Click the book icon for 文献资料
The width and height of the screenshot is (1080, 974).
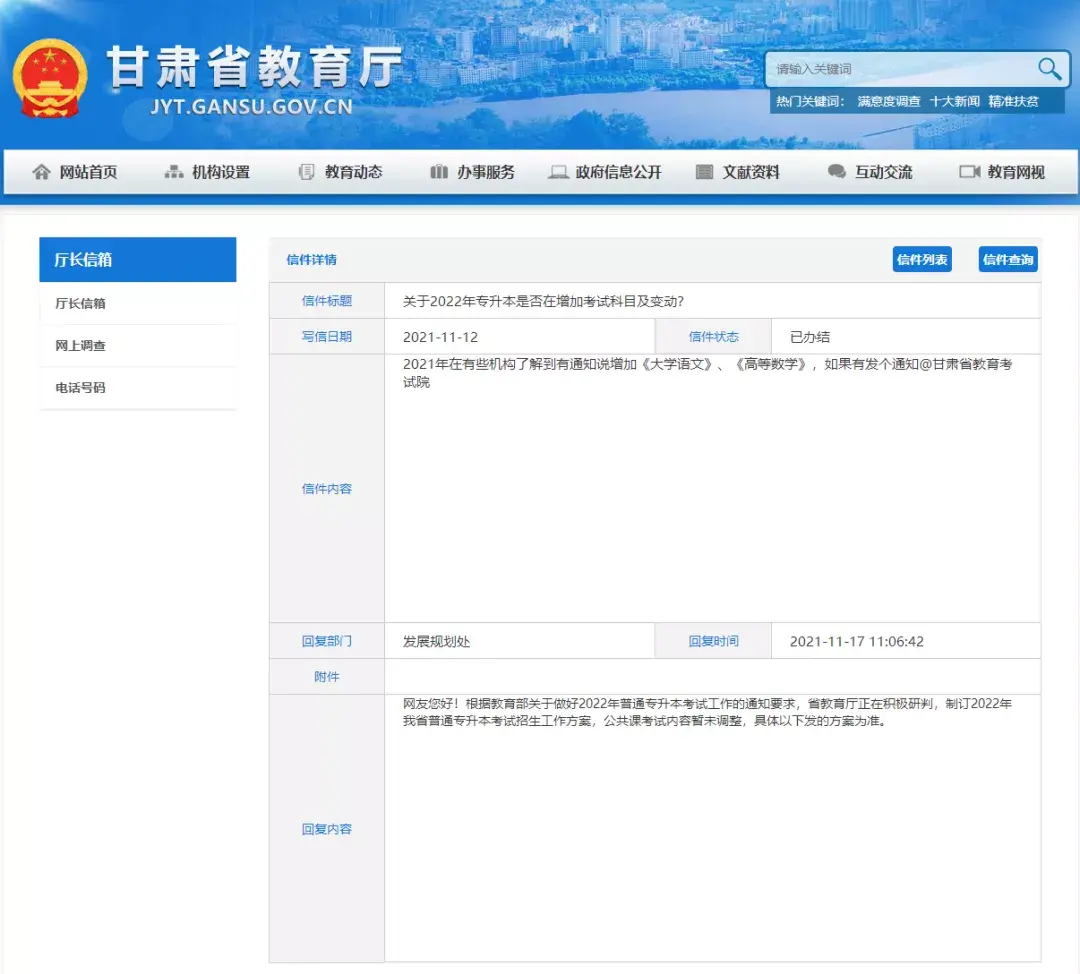[x=703, y=172]
